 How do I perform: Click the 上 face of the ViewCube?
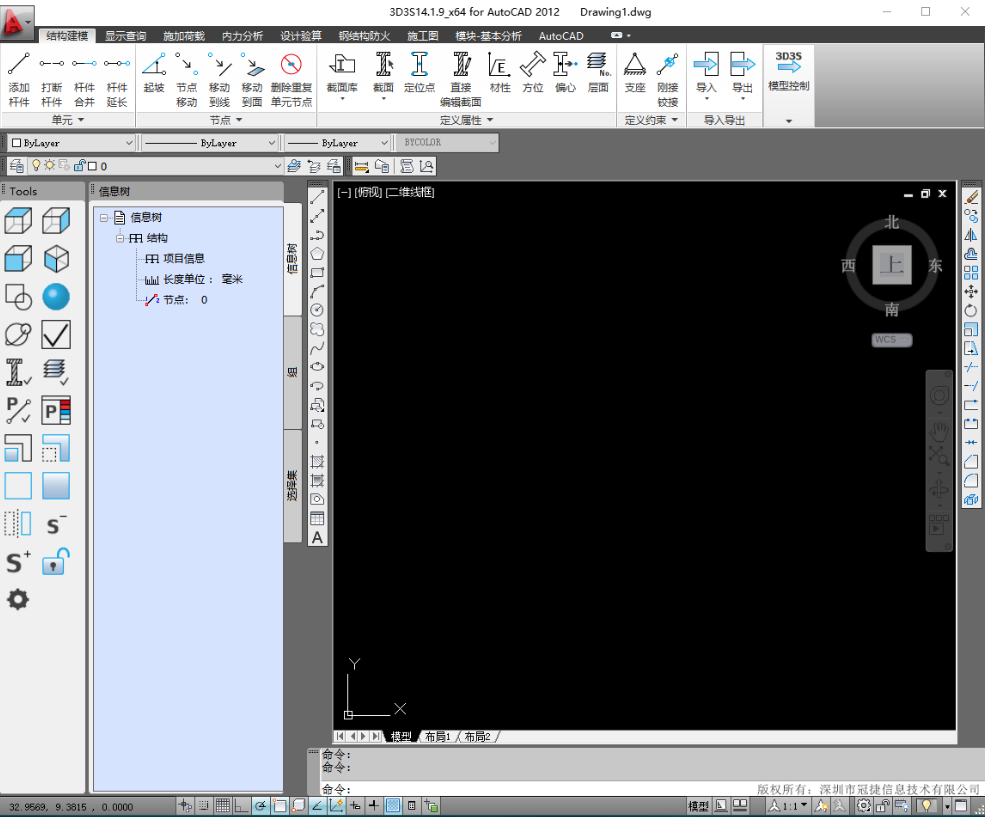pos(891,265)
